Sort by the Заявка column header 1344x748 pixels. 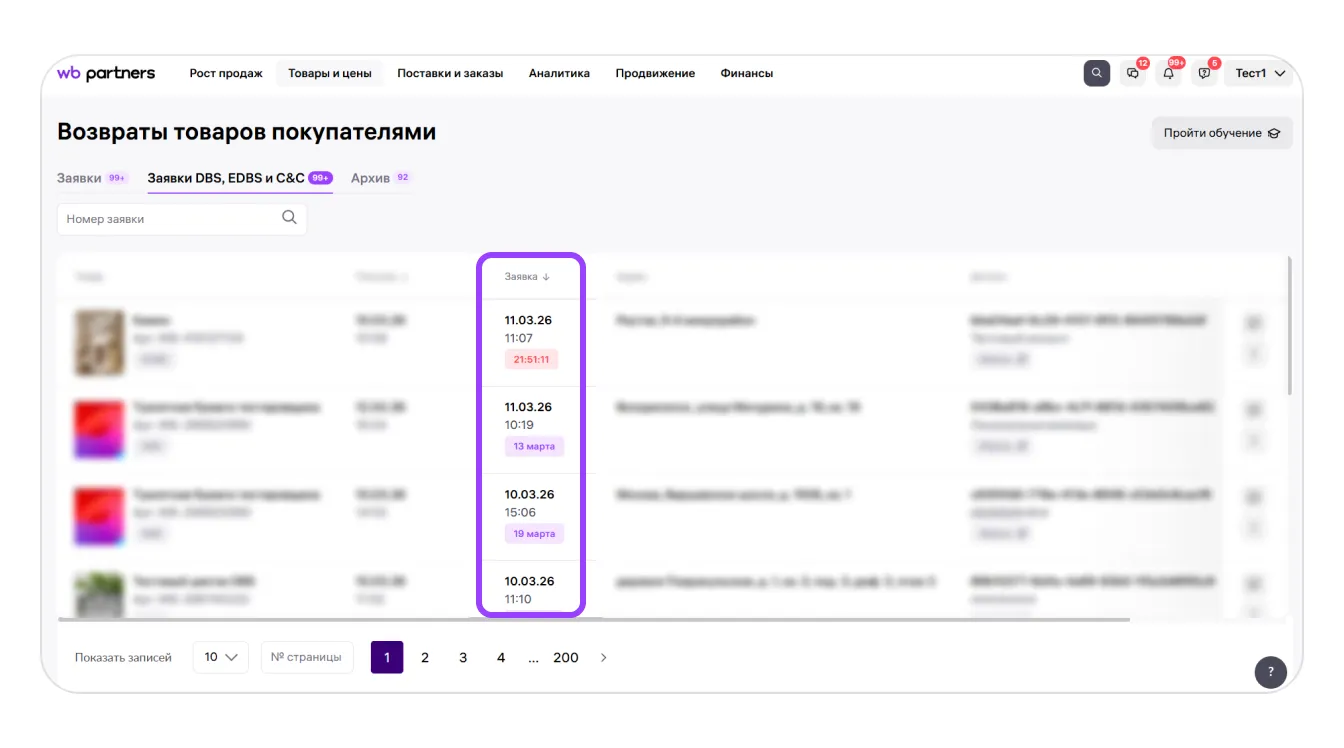tap(528, 277)
